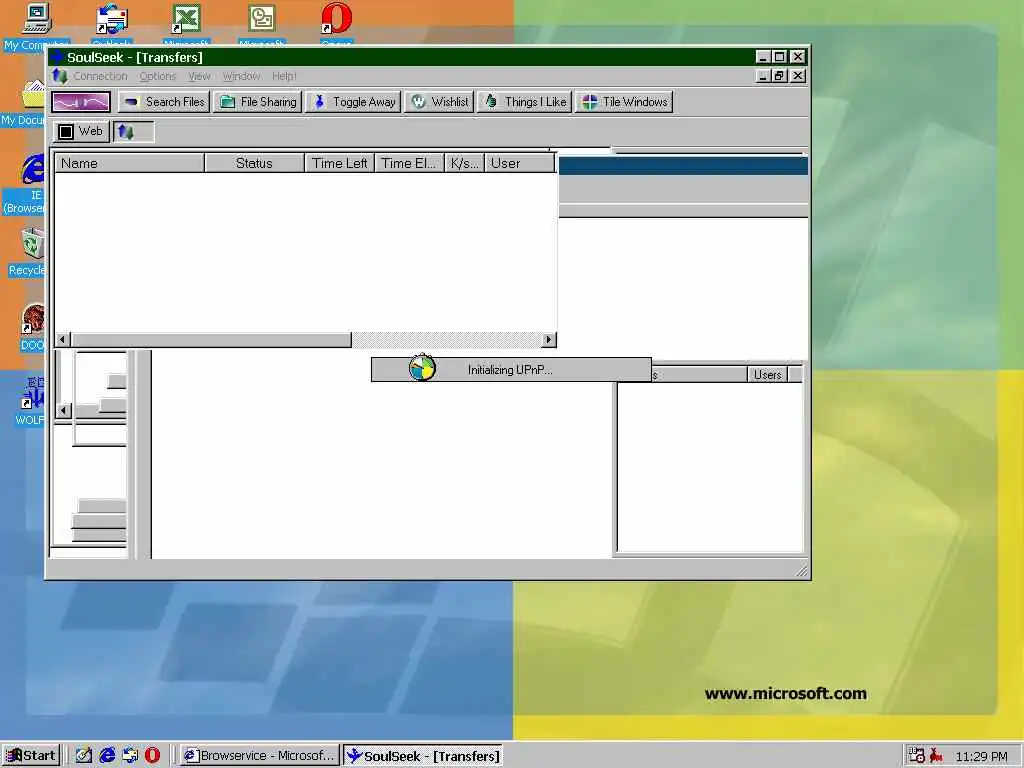This screenshot has height=768, width=1024.
Task: Open Things I Like
Action: point(524,102)
